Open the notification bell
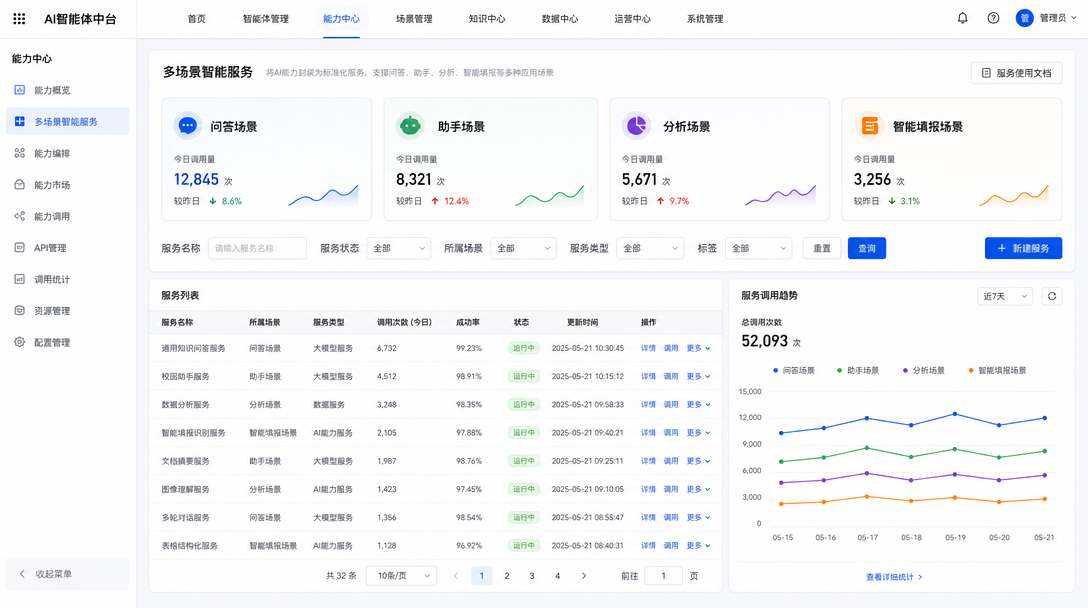 tap(962, 18)
